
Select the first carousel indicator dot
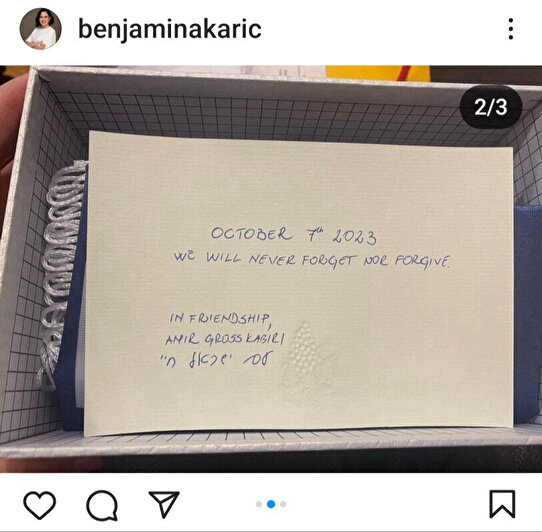point(259,504)
